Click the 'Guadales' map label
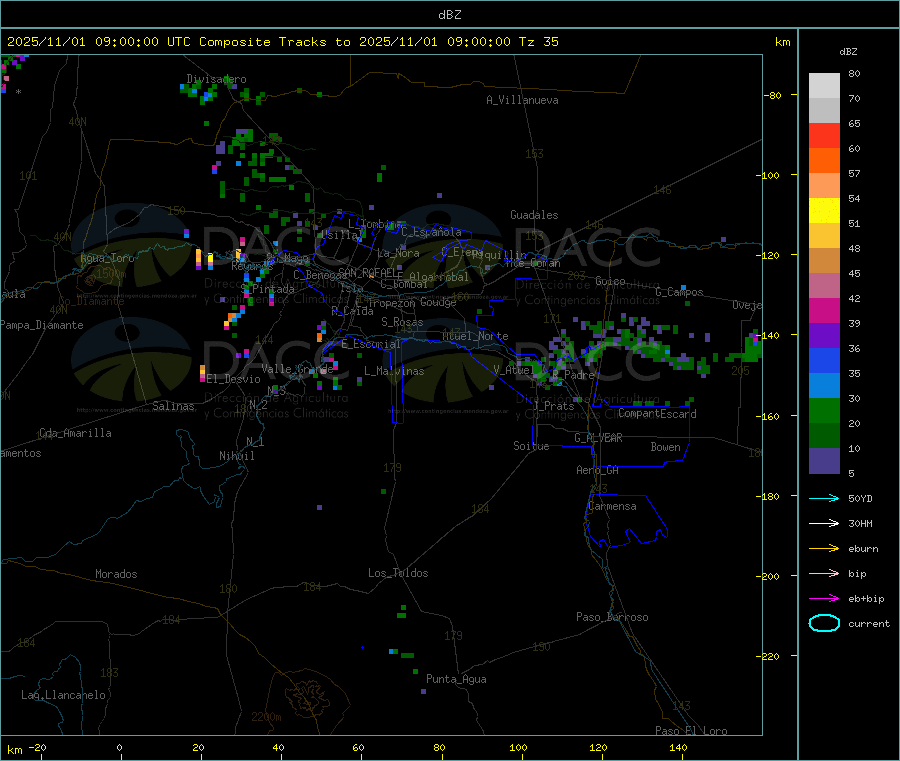Screen dimensions: 900x761 pos(534,215)
